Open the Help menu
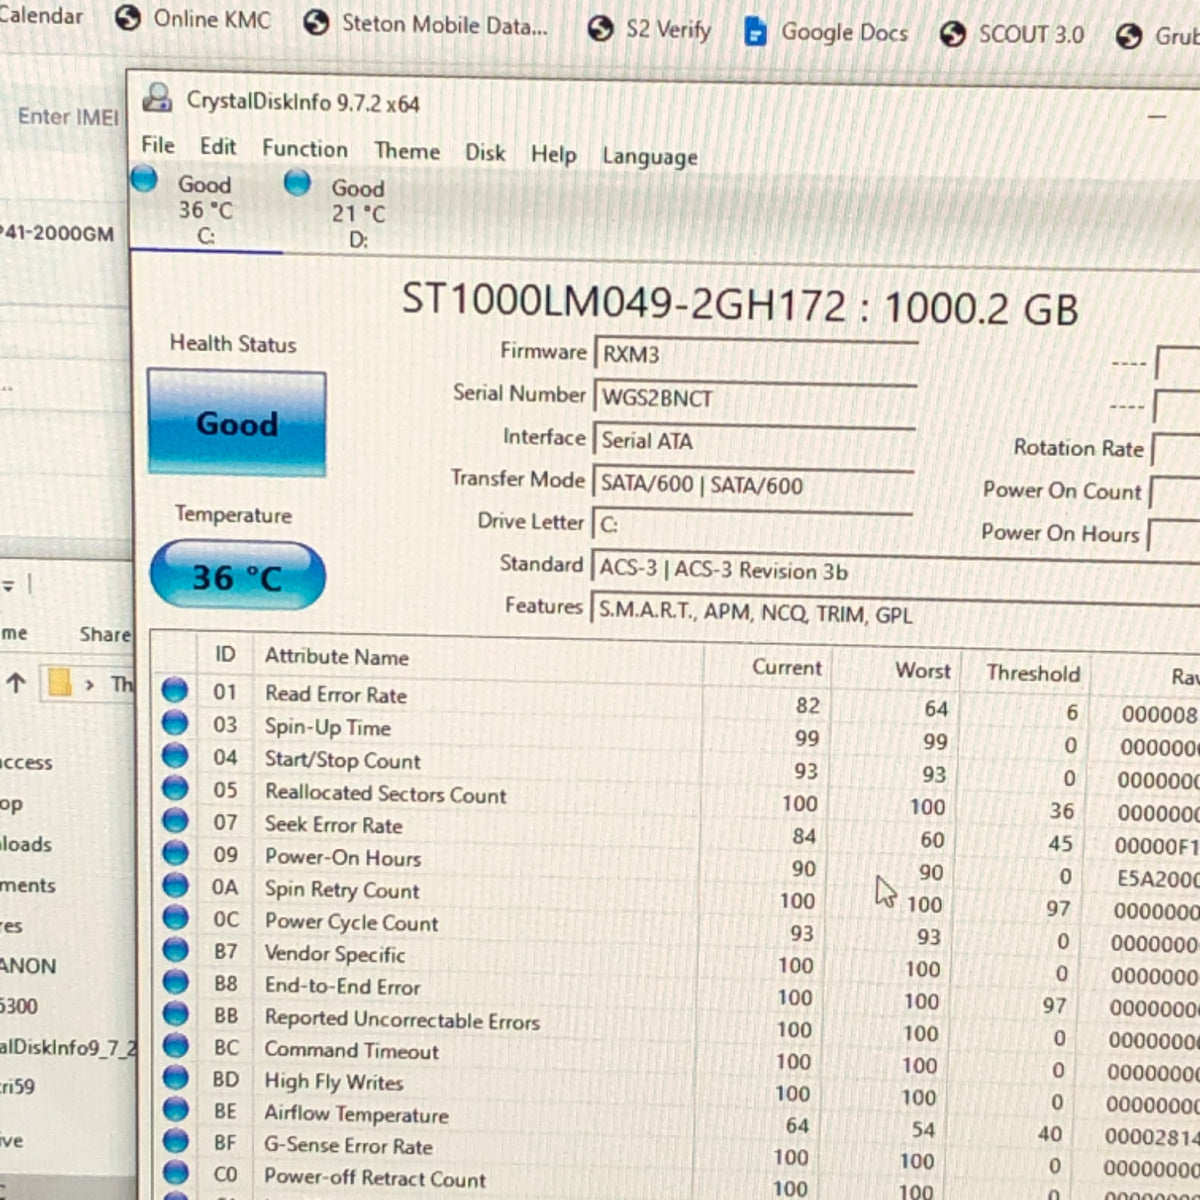 tap(554, 155)
